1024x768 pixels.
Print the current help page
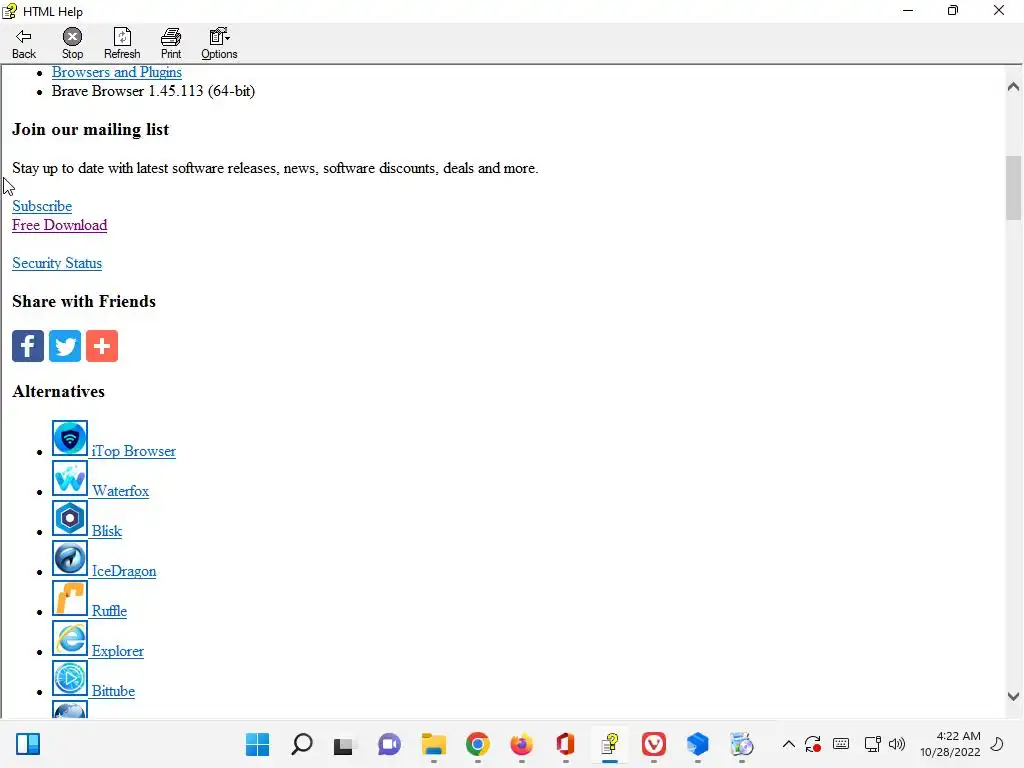pos(171,44)
